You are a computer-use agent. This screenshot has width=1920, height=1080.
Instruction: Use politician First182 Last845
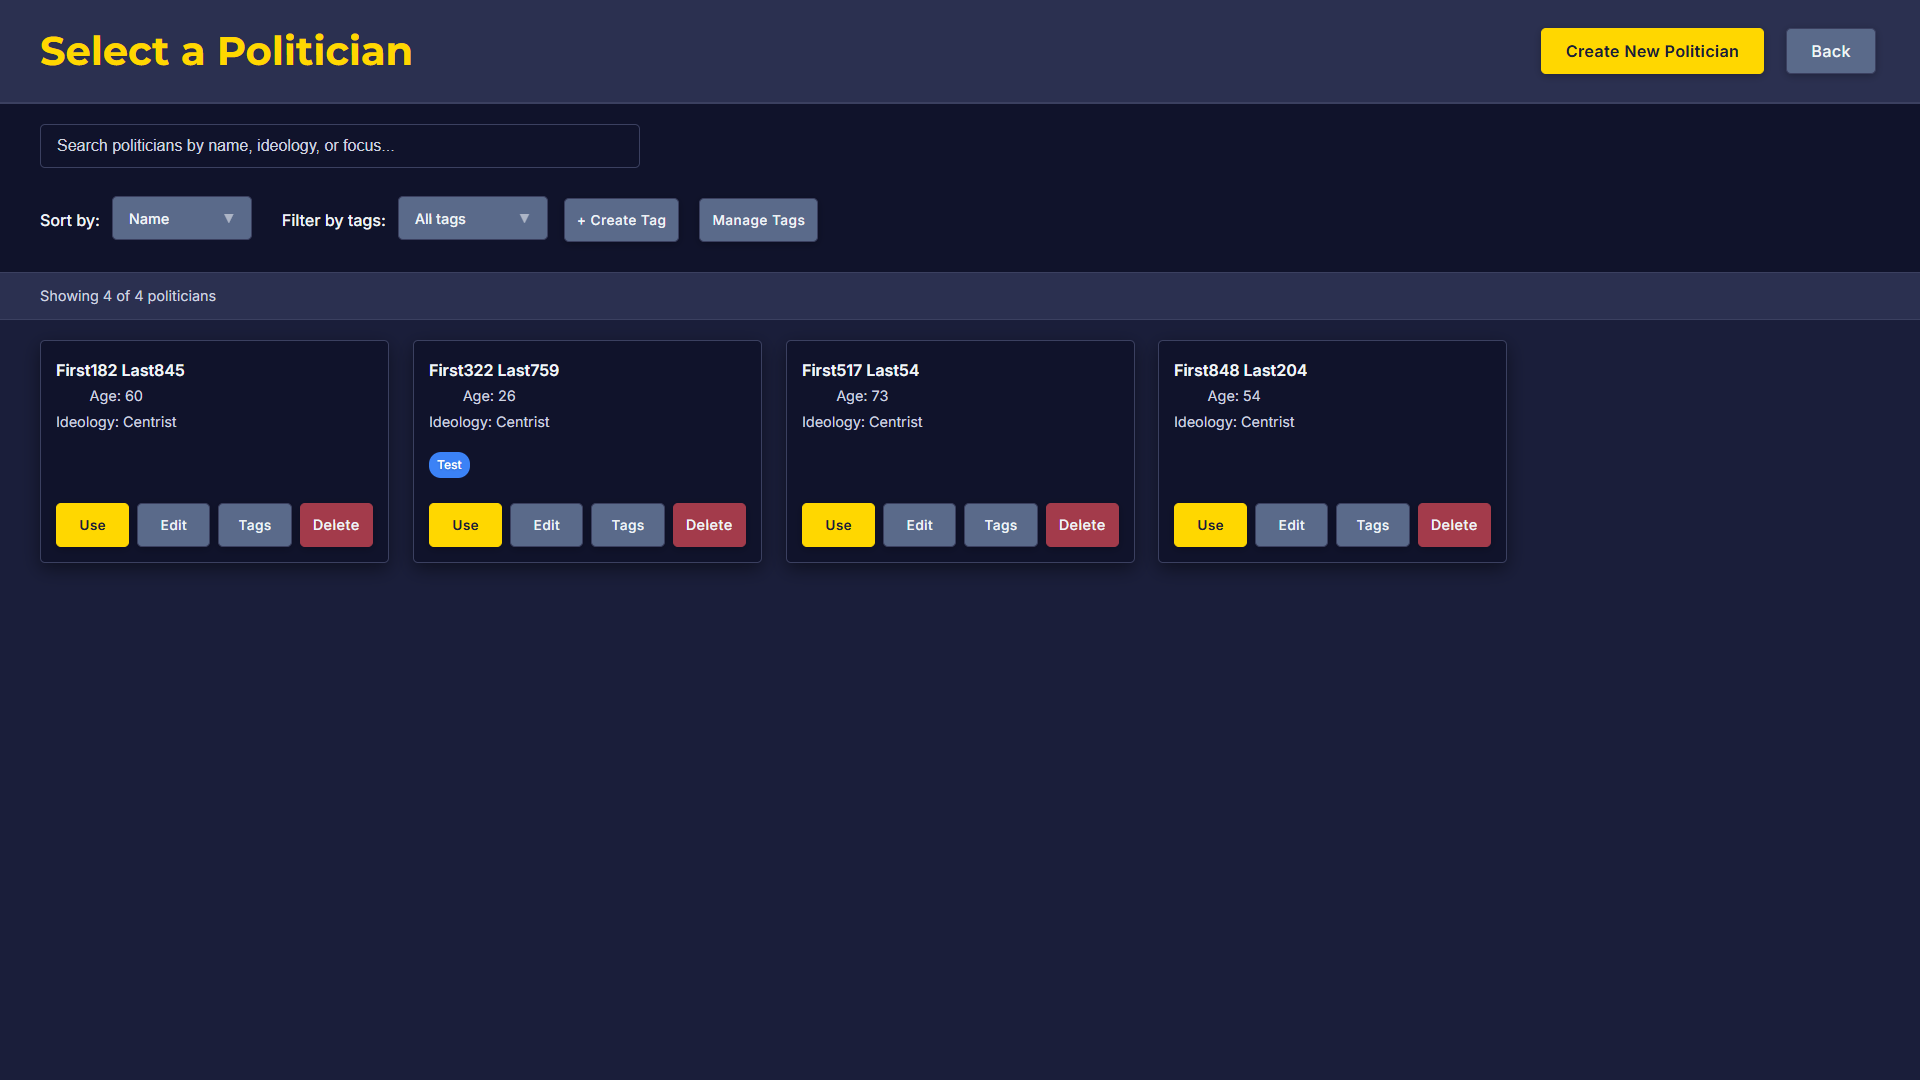pyautogui.click(x=92, y=525)
